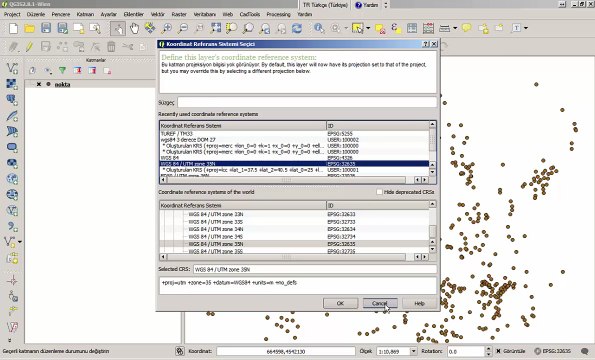Select the Pan Map hand tool

[134, 28]
